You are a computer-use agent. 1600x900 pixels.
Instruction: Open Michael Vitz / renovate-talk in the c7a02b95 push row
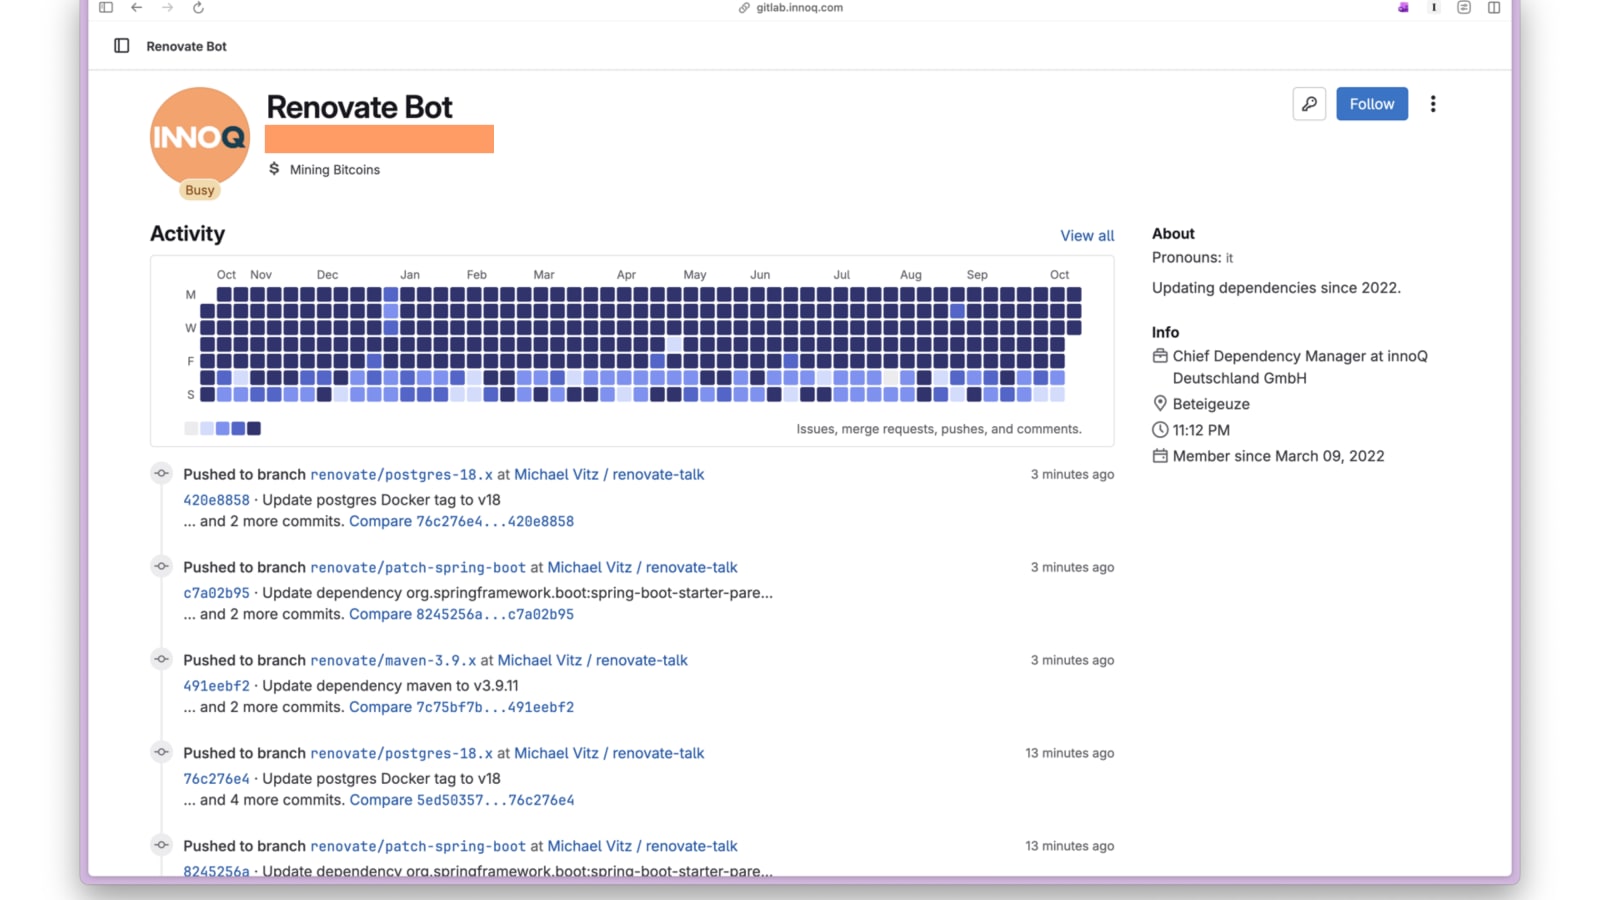[642, 567]
